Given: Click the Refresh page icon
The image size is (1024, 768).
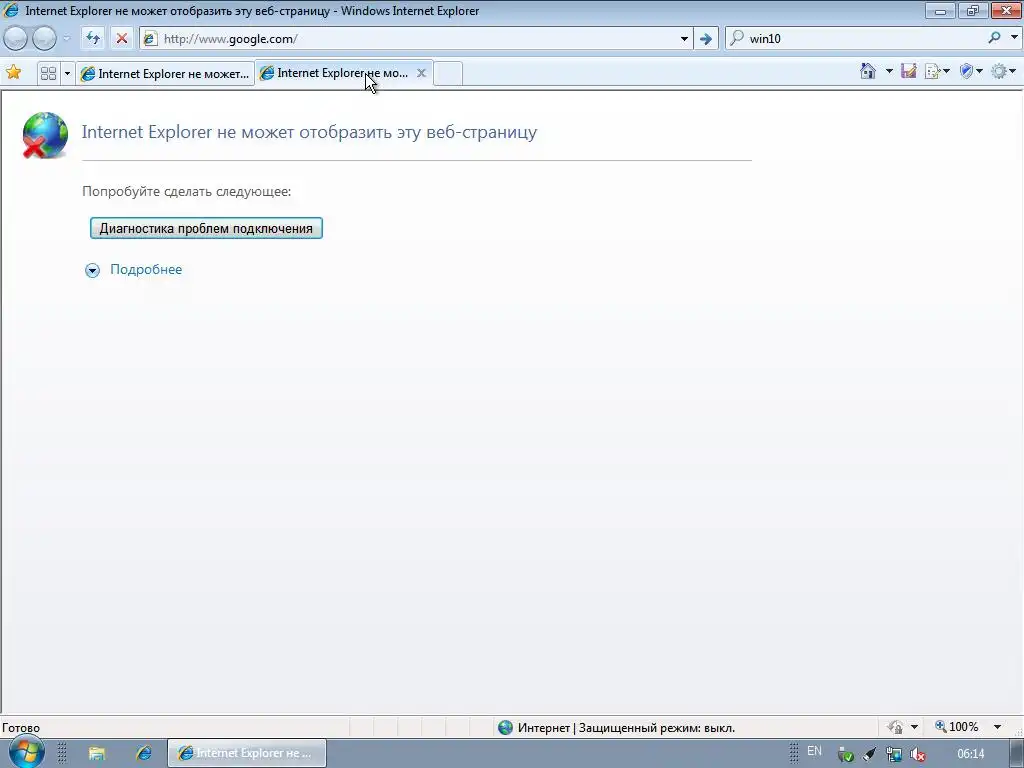Looking at the screenshot, I should tap(93, 39).
